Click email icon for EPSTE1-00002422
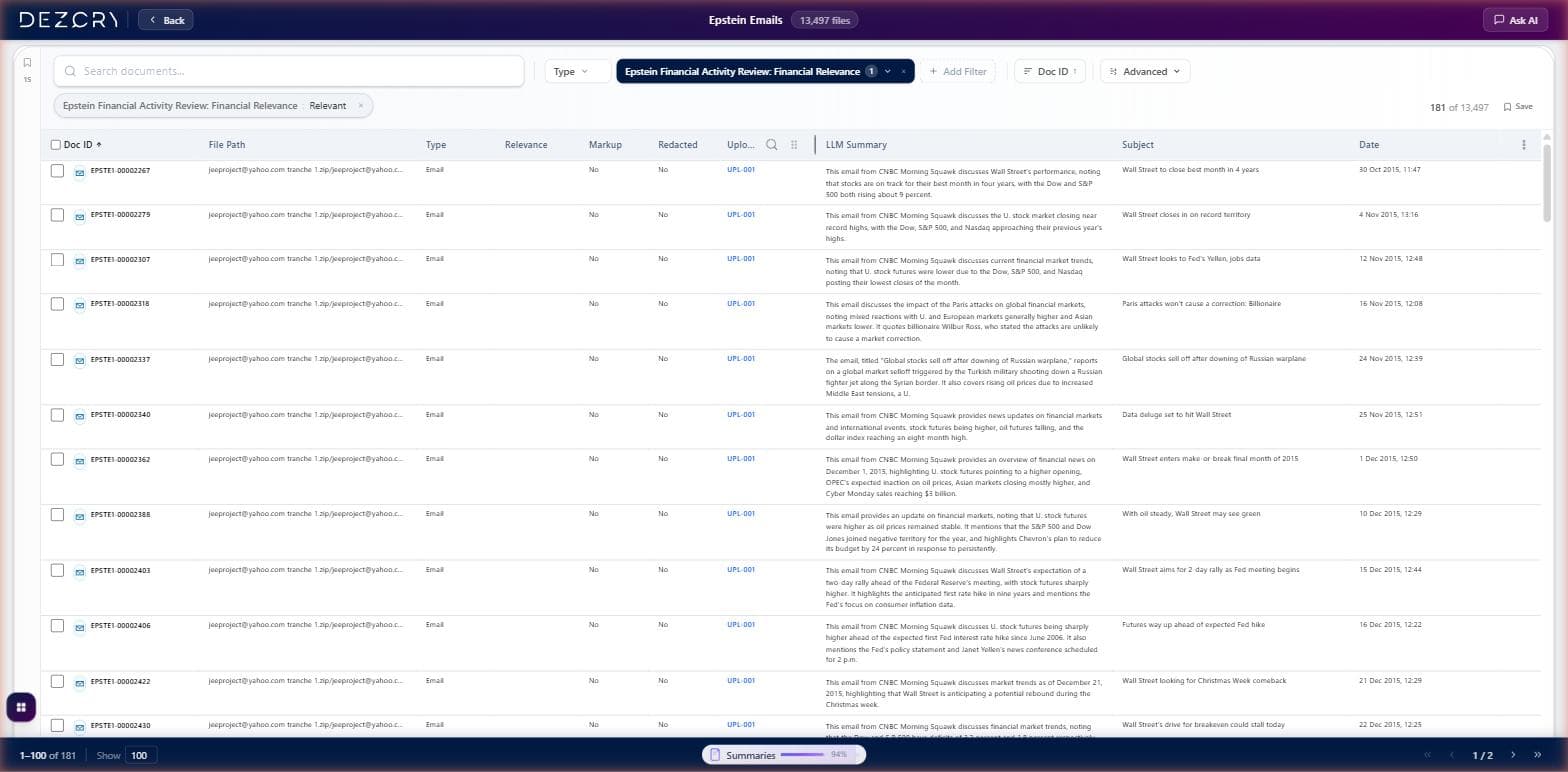This screenshot has width=1568, height=772. click(x=80, y=682)
